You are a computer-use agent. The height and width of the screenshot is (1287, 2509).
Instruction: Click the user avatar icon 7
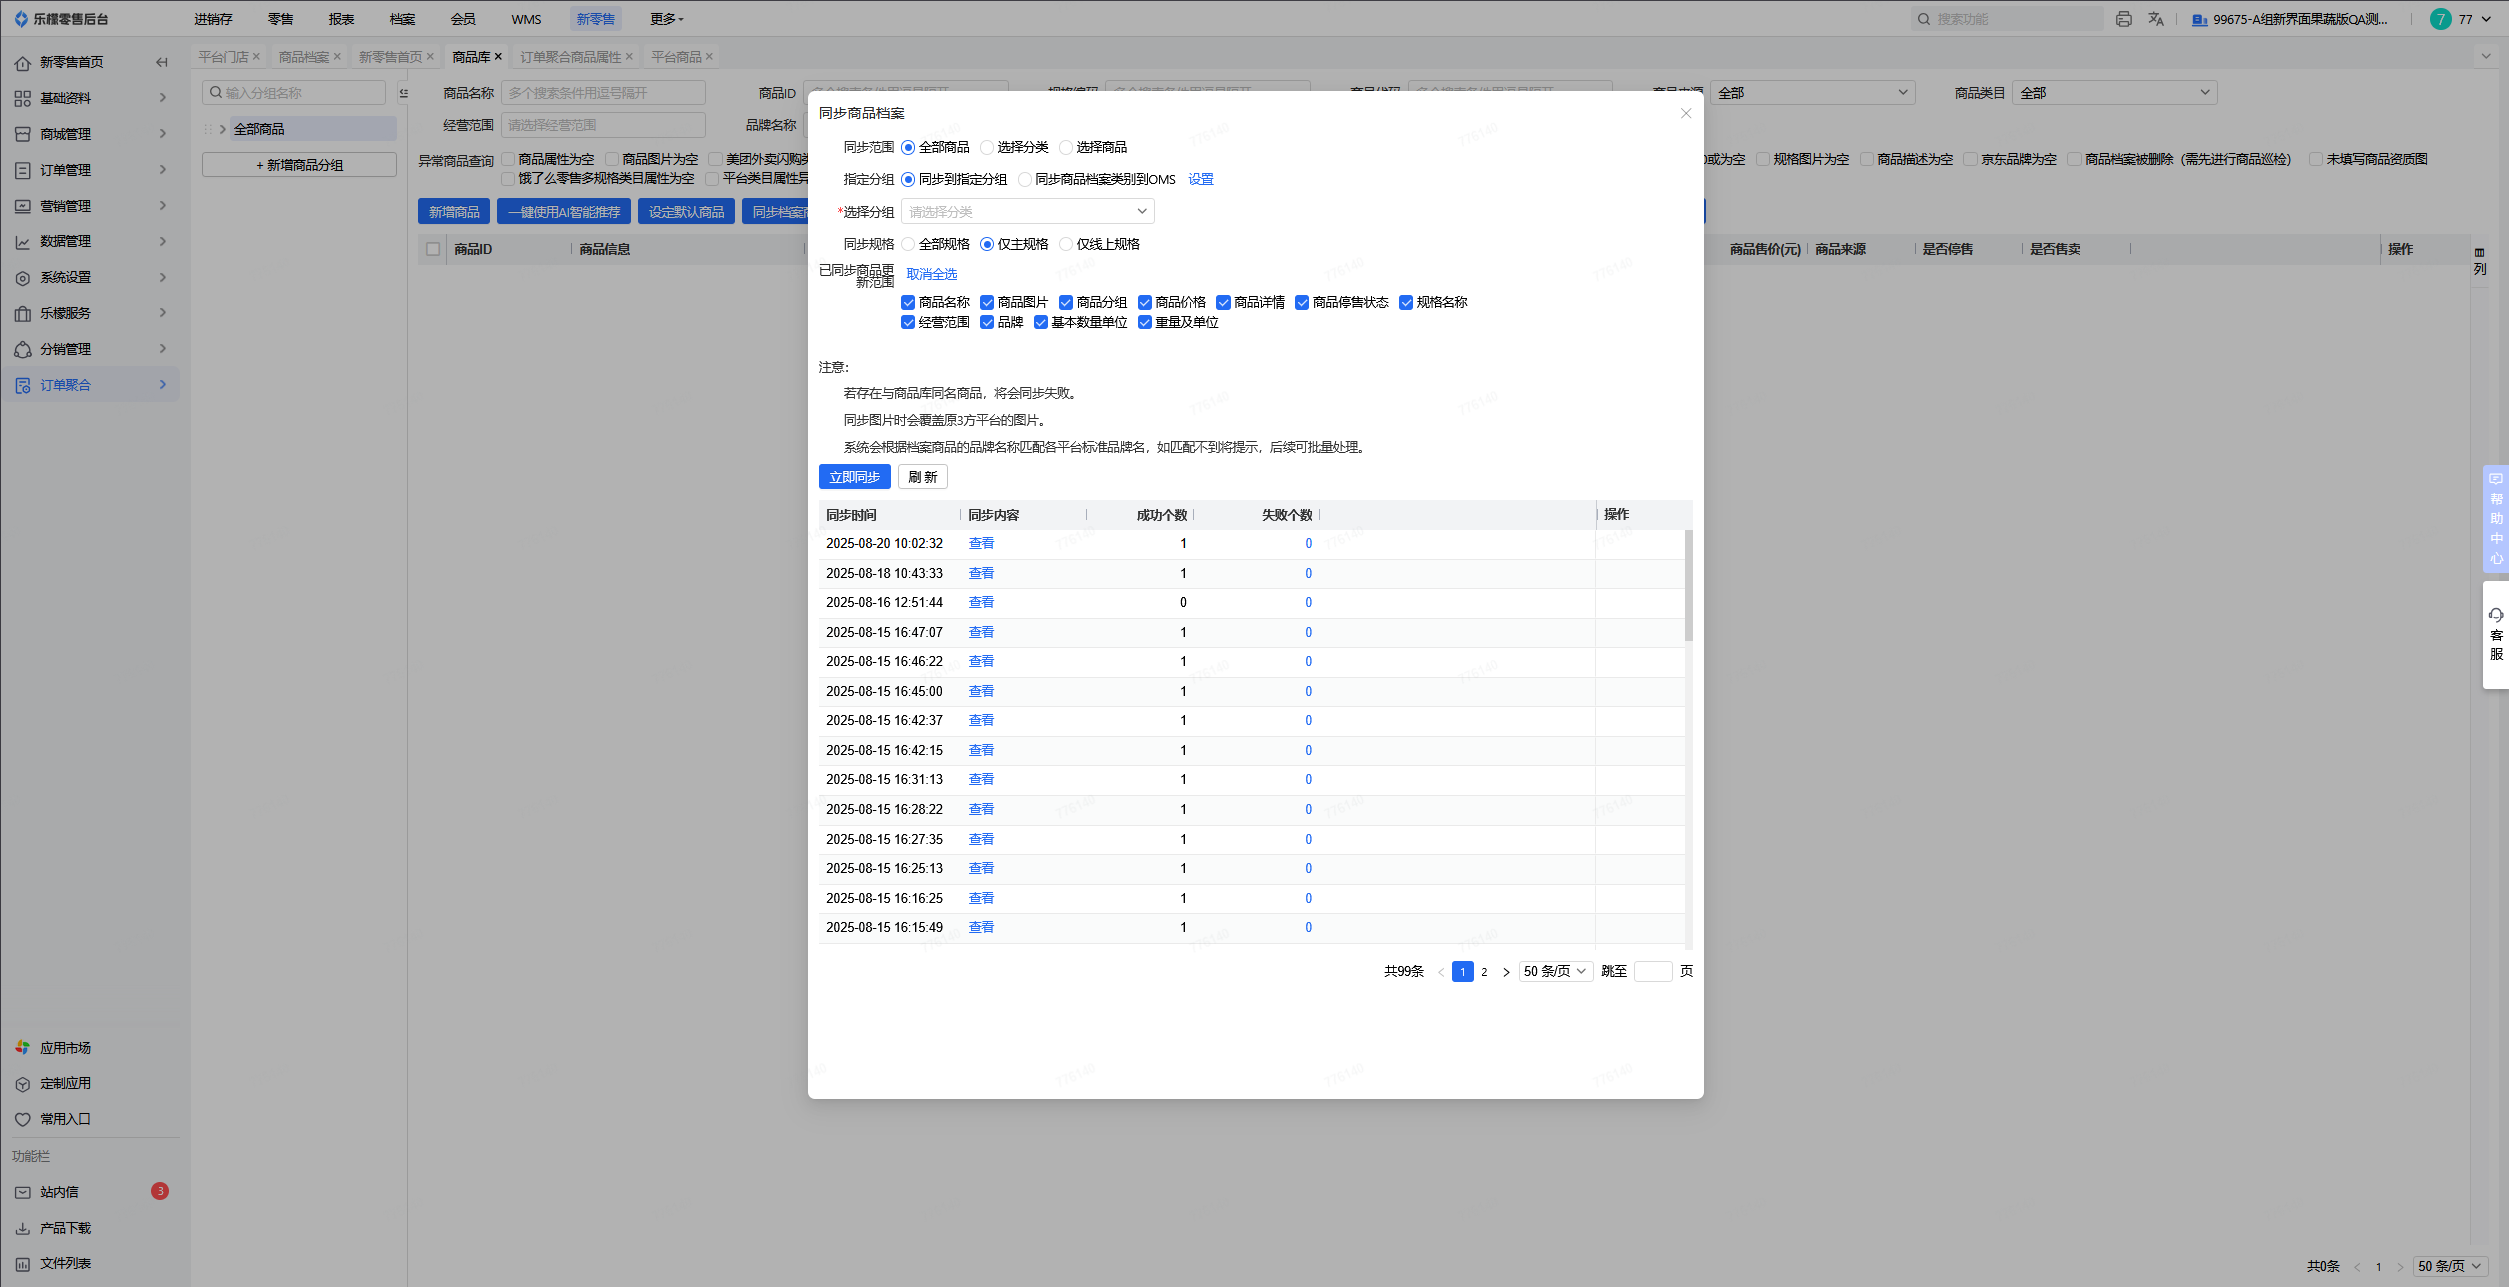[x=2441, y=19]
